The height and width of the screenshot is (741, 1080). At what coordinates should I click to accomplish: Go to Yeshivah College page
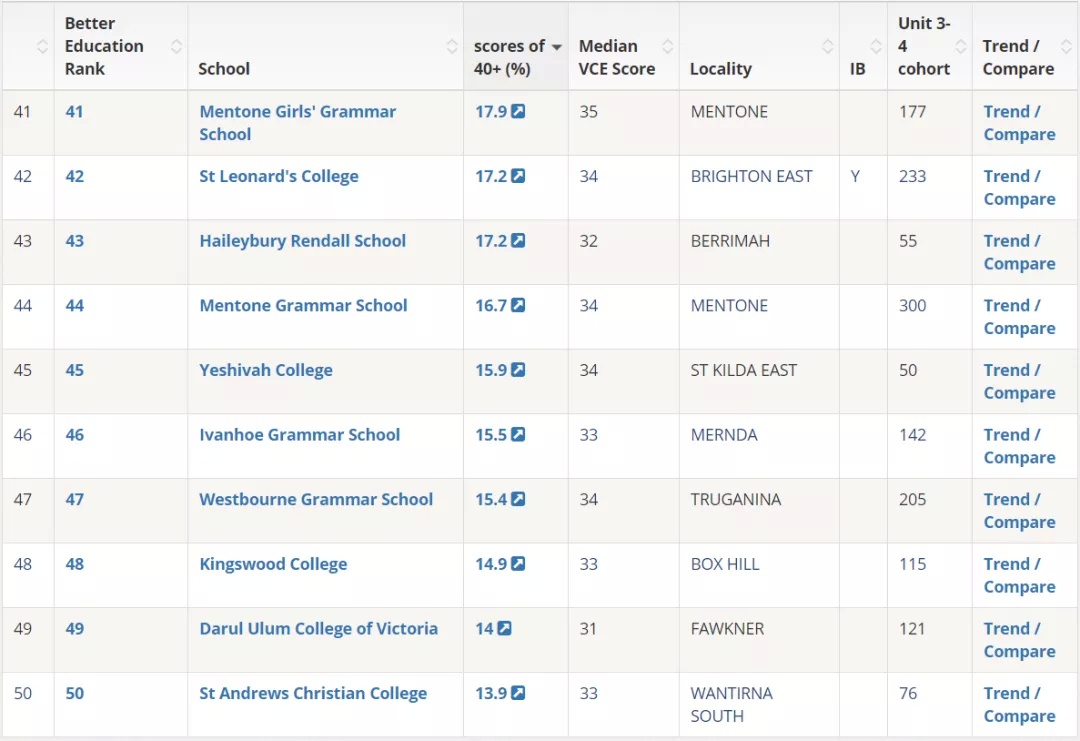[266, 370]
